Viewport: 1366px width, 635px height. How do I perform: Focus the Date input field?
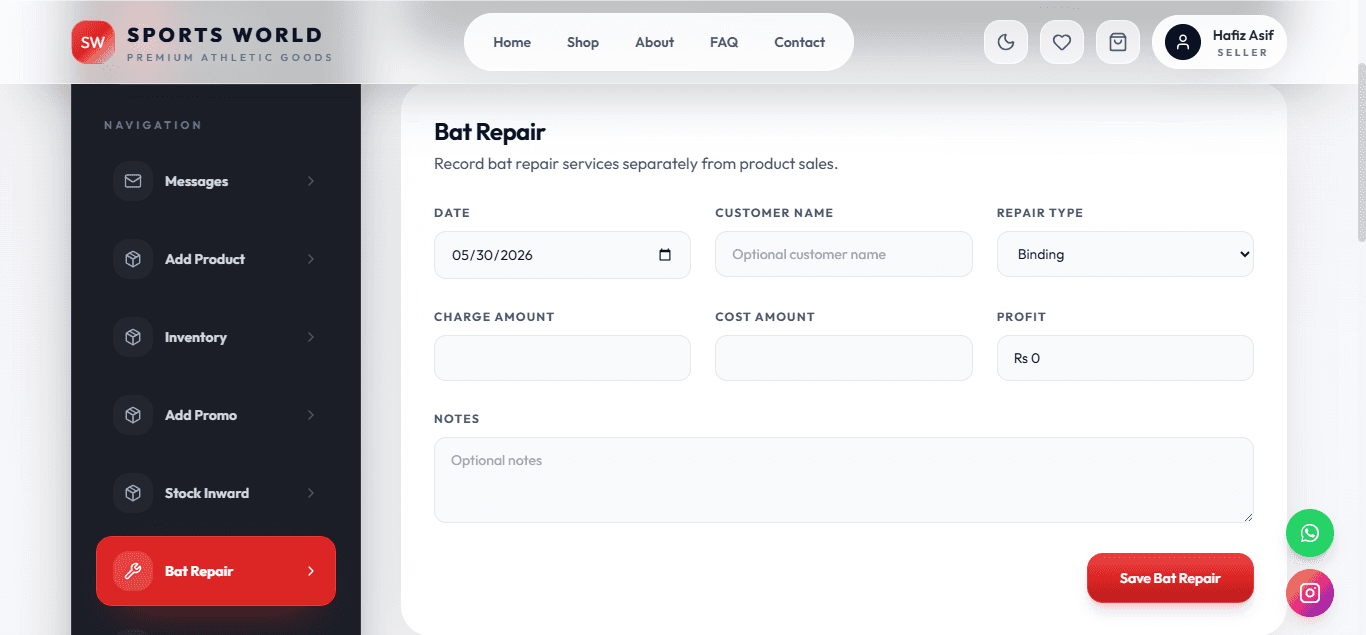pyautogui.click(x=562, y=255)
